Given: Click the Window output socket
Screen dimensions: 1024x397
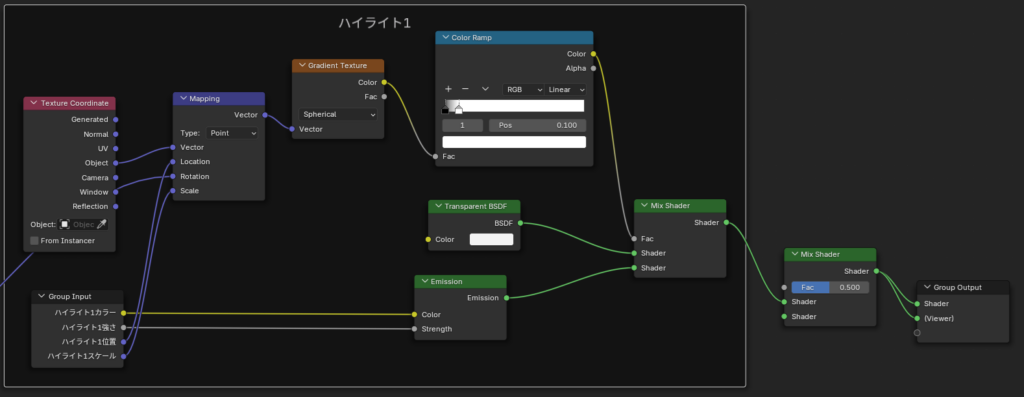Looking at the screenshot, I should coord(116,192).
